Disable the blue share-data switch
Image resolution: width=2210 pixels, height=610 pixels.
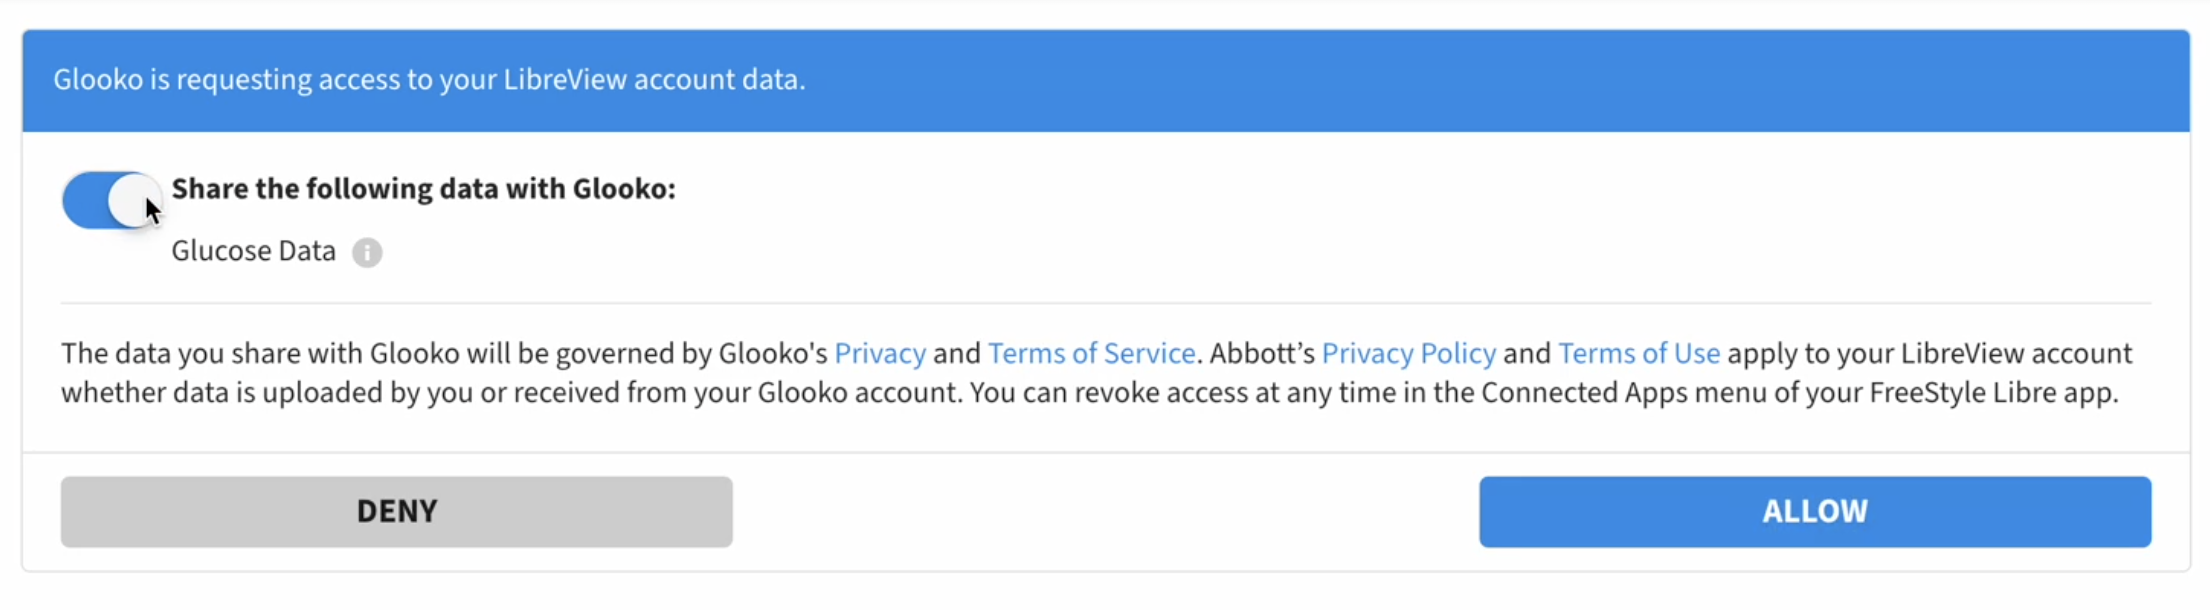[x=112, y=200]
